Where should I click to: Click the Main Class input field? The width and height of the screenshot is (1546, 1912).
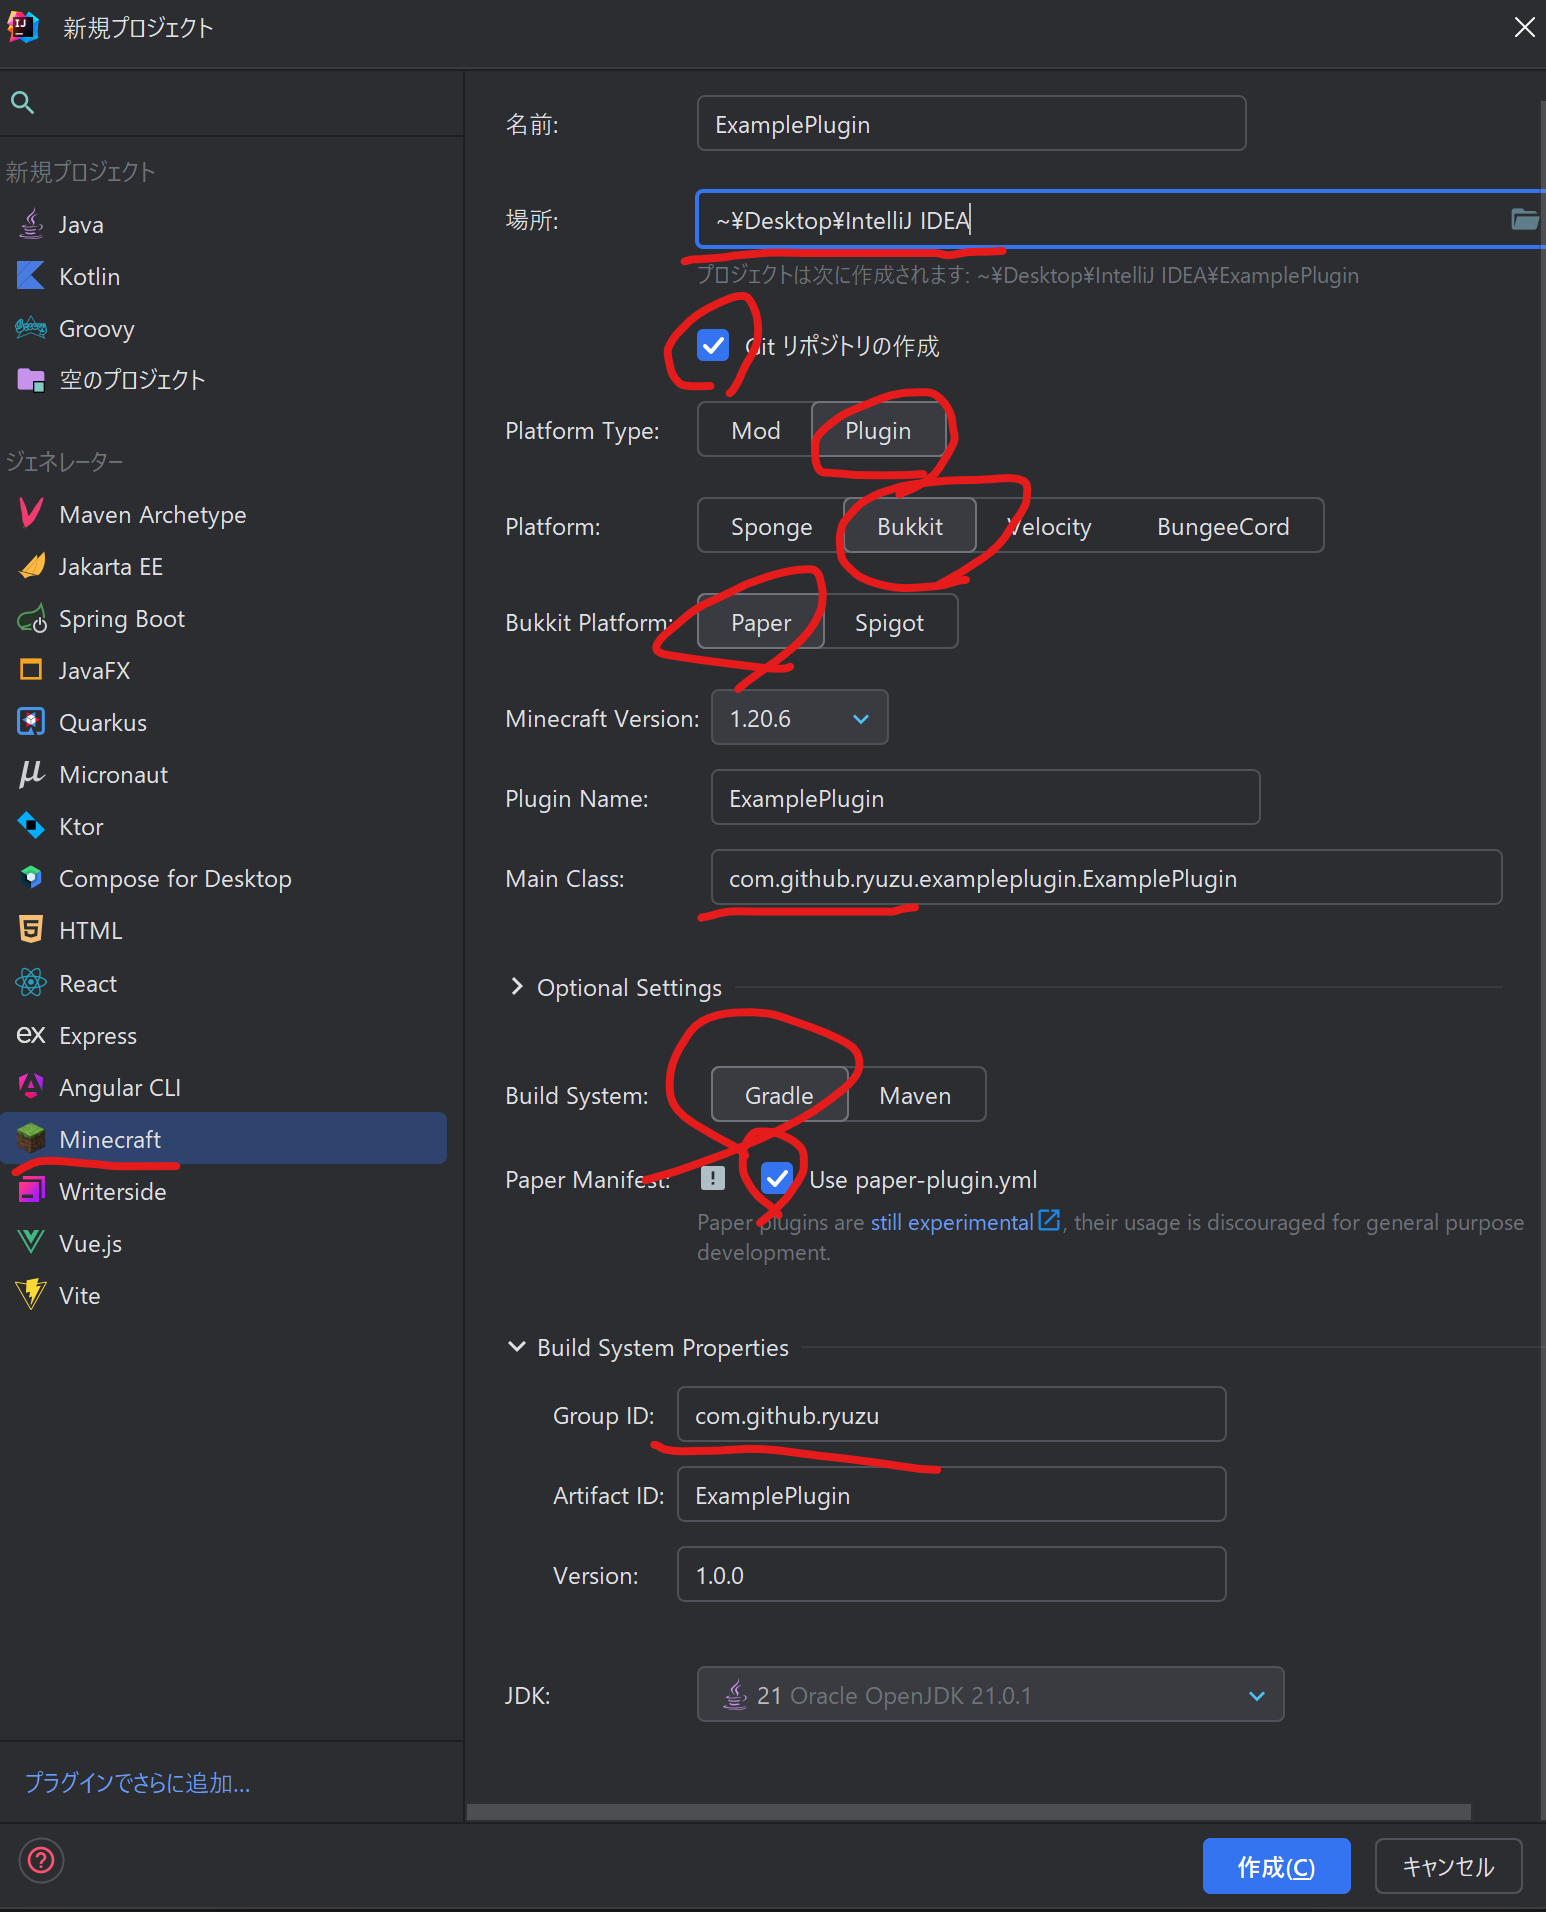1106,877
